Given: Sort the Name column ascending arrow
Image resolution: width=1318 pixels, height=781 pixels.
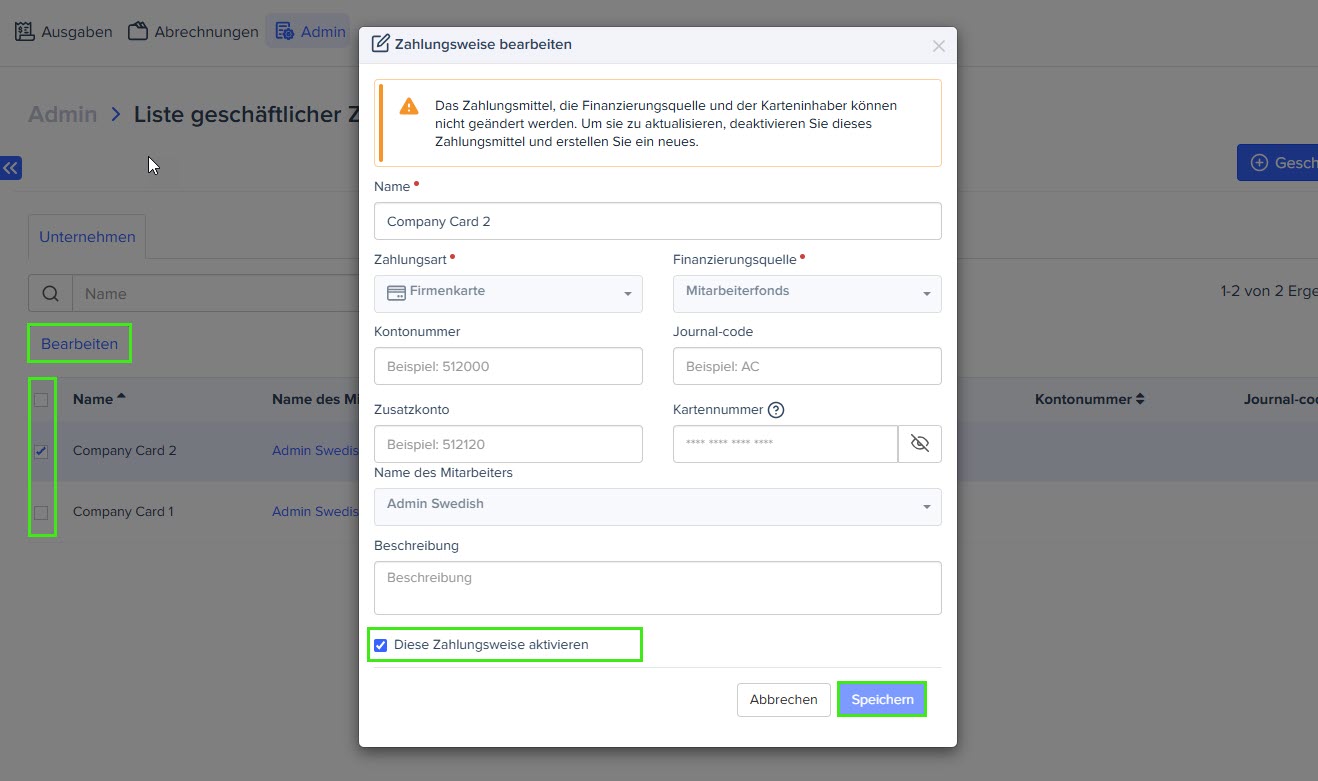Looking at the screenshot, I should [x=121, y=397].
